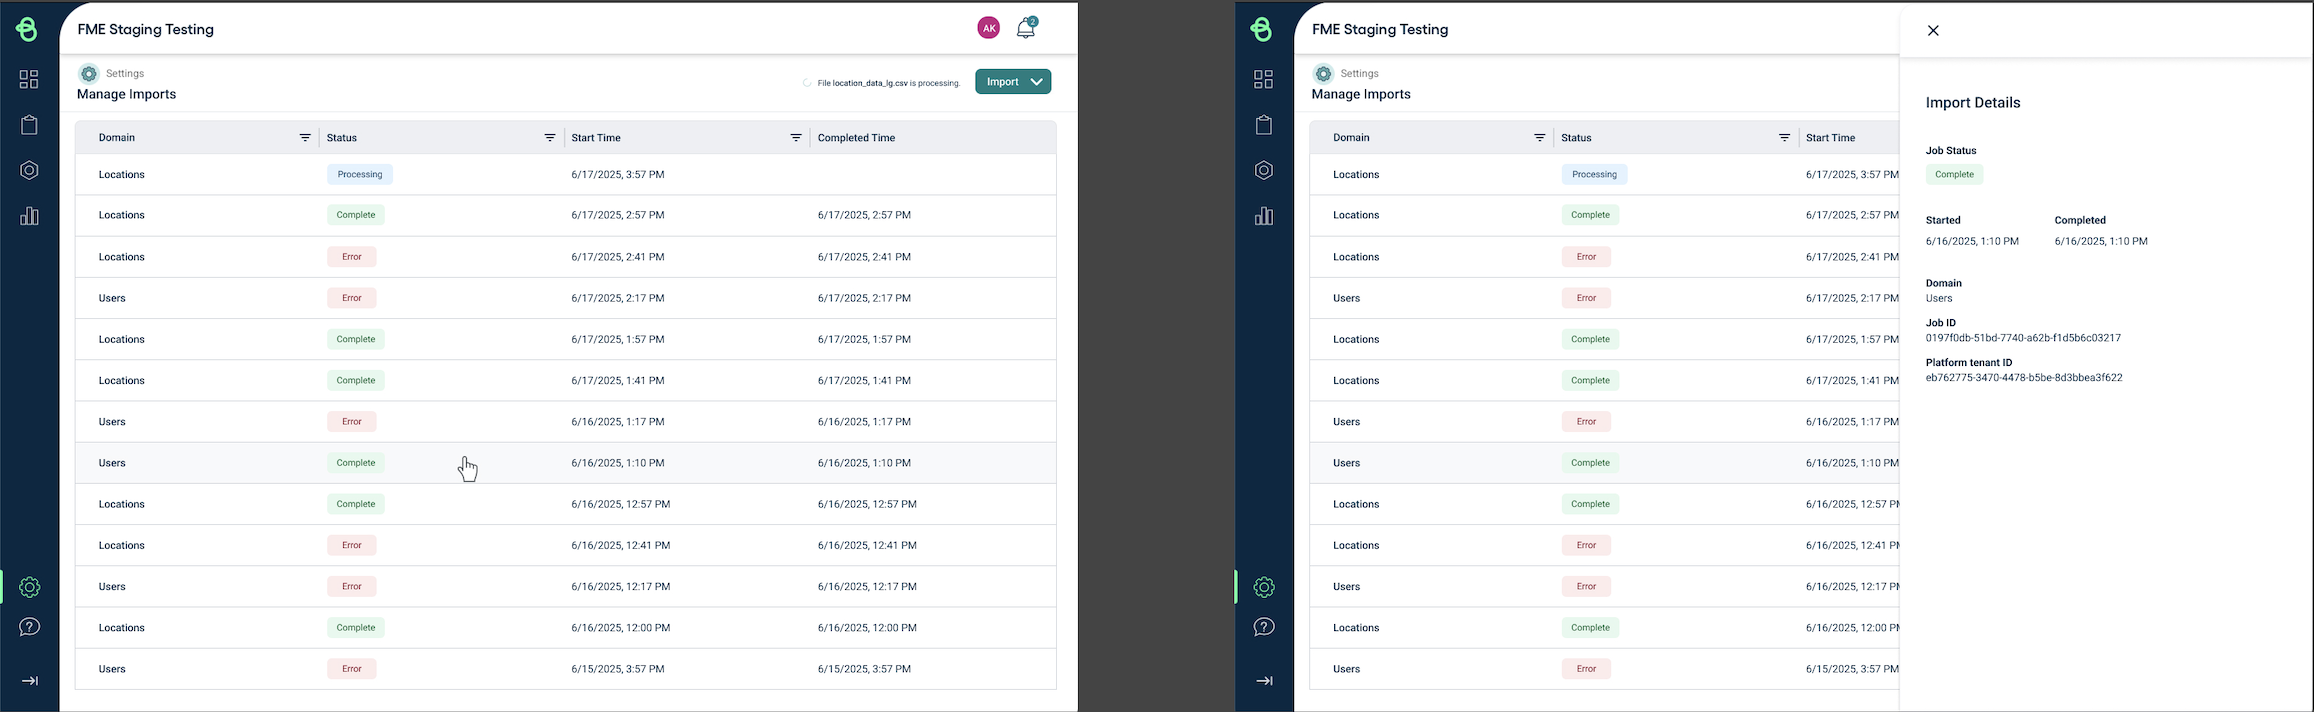
Task: Open the Locations 1:57 PM row in left window
Action: tap(565, 339)
